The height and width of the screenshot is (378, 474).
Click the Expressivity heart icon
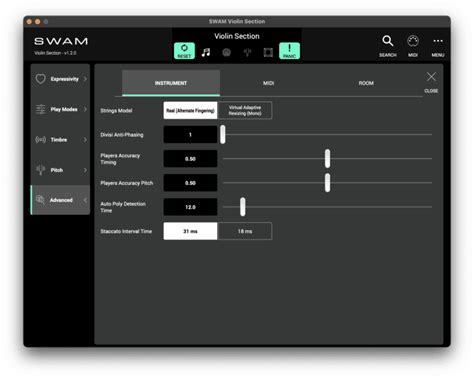[x=41, y=79]
